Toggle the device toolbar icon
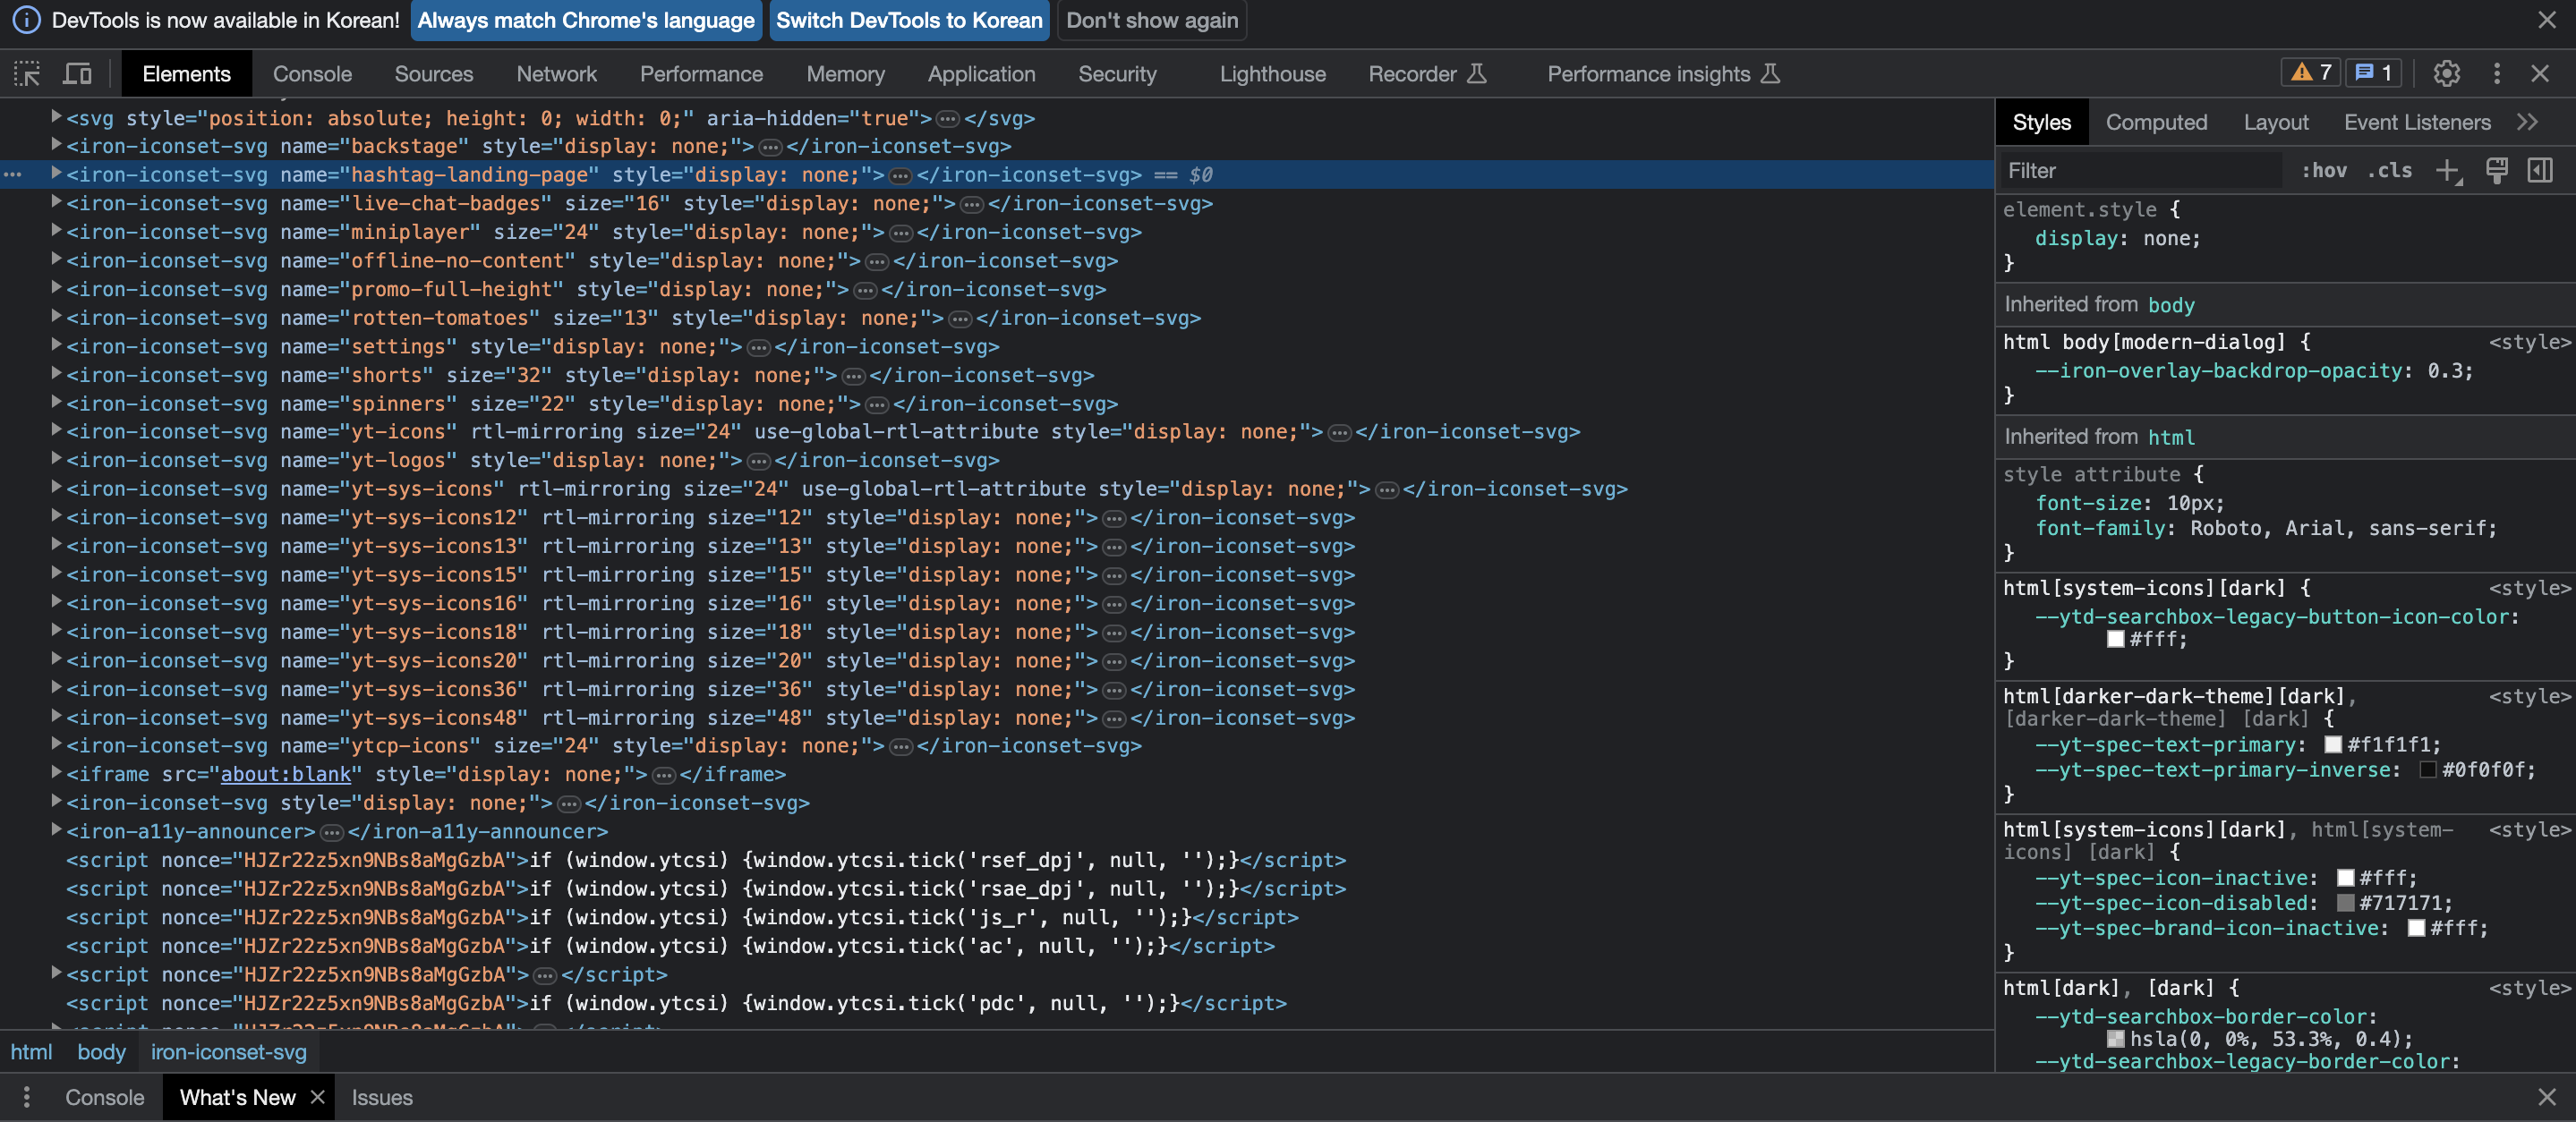This screenshot has width=2576, height=1122. (77, 74)
